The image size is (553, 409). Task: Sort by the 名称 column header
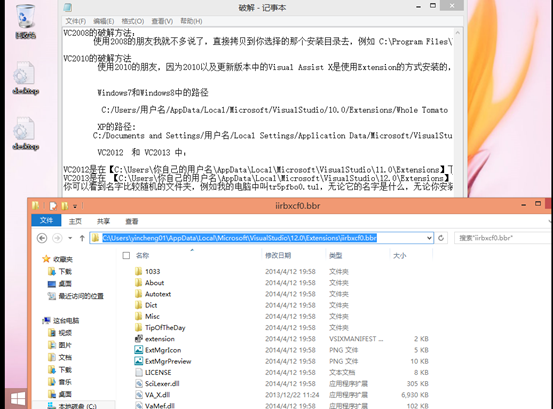(142, 255)
